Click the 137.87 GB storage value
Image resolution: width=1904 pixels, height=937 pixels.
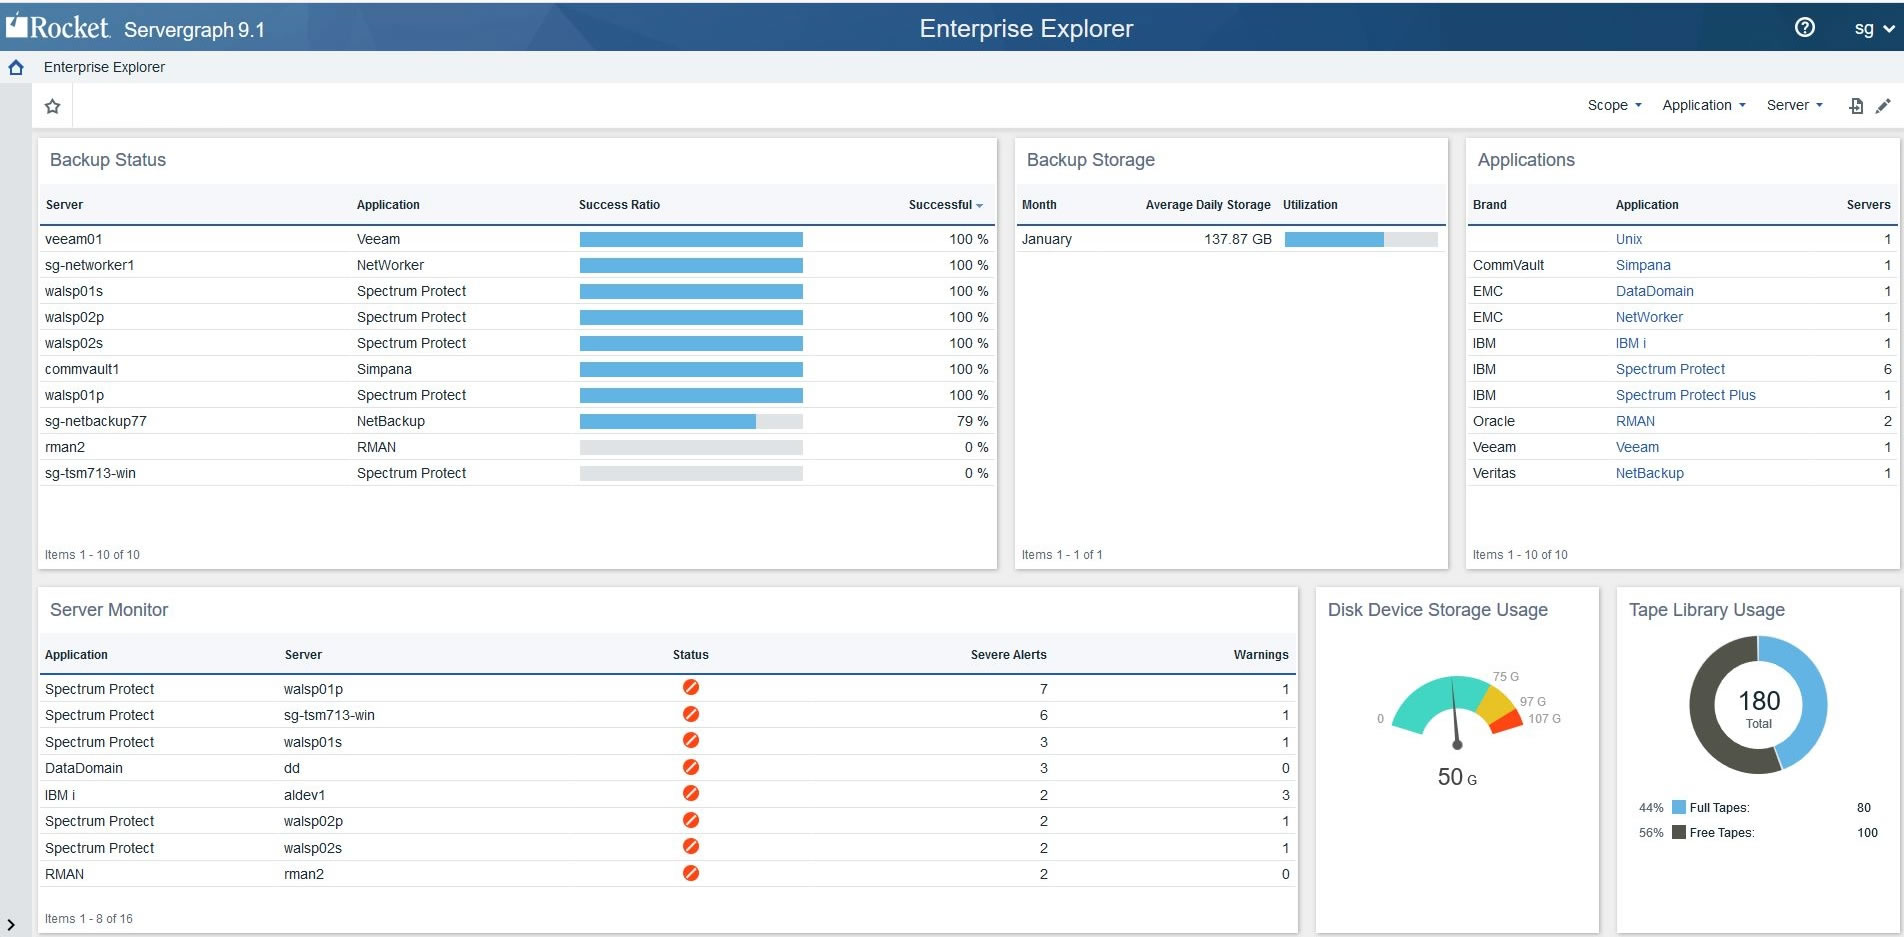1237,239
